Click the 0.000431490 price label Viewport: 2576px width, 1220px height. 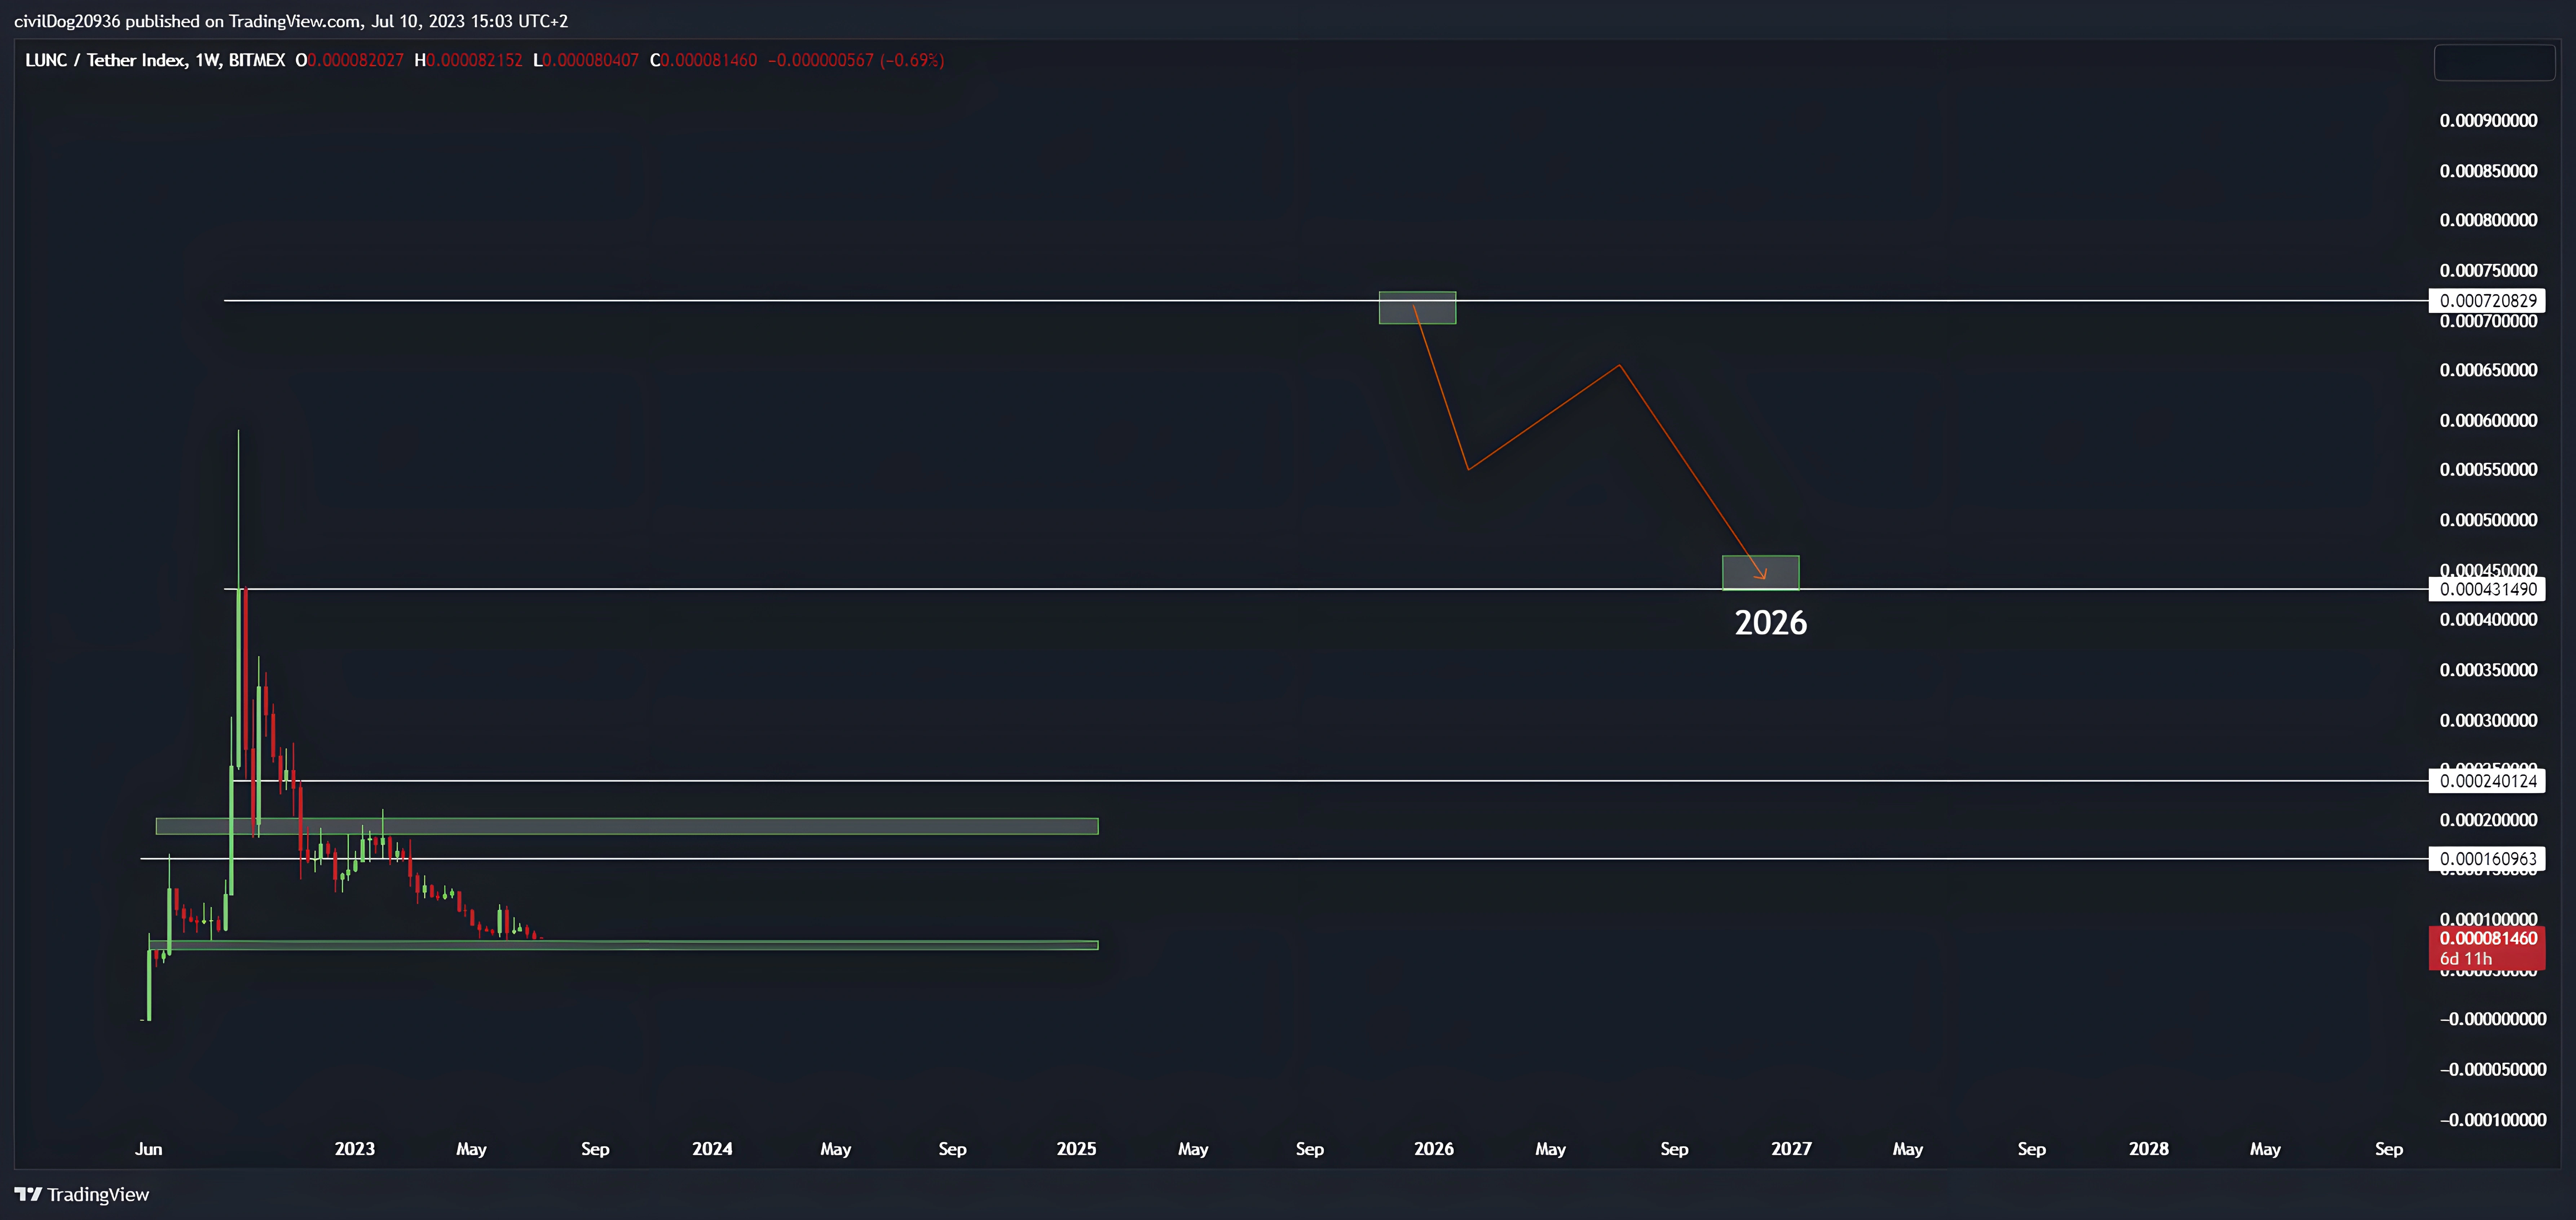2487,589
